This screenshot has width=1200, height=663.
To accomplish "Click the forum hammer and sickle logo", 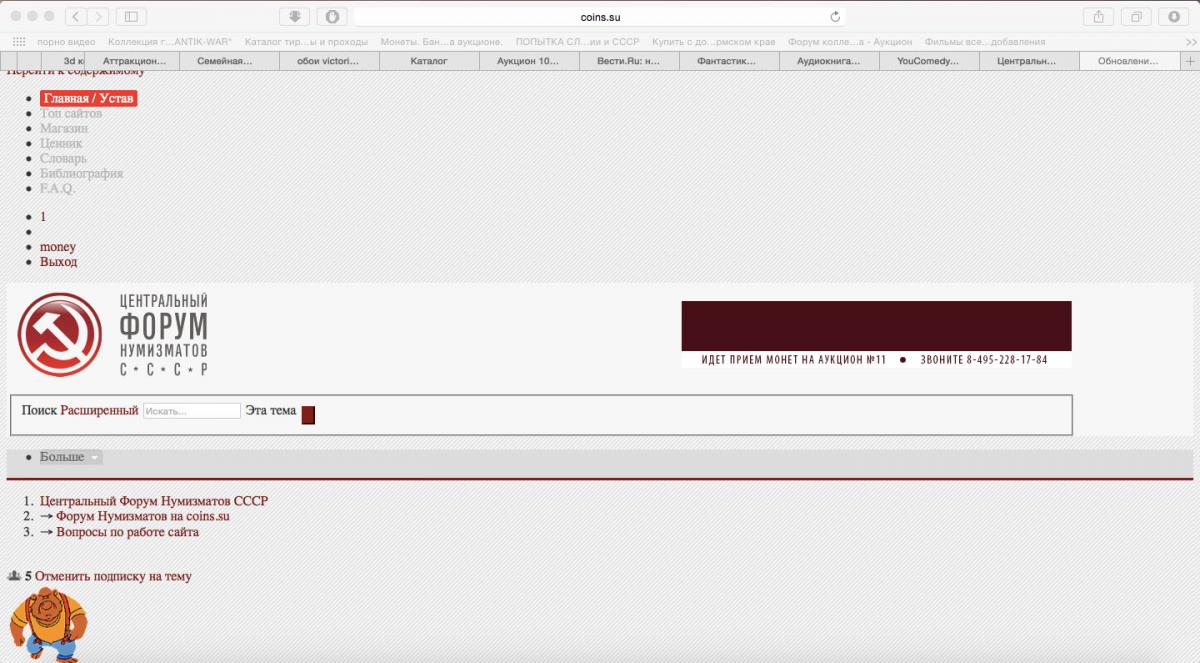I will coord(60,335).
